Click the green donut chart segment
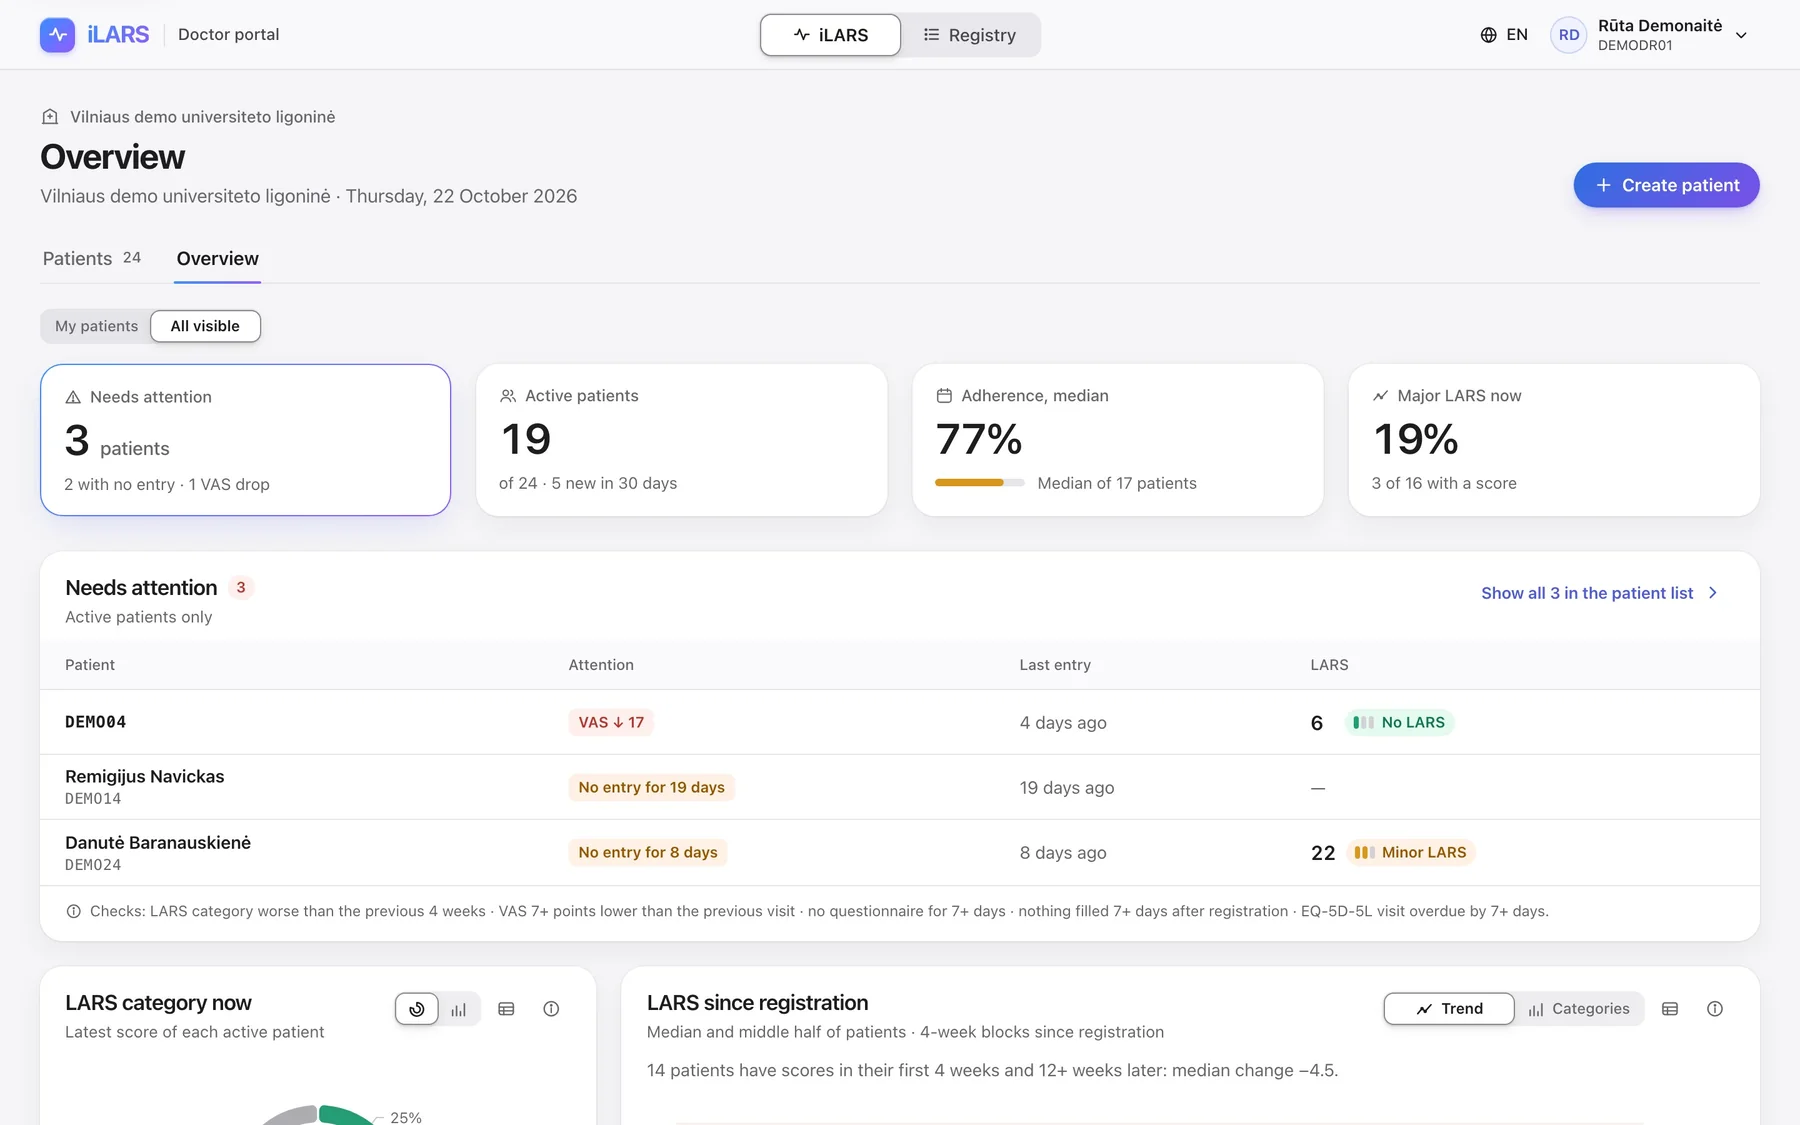This screenshot has width=1800, height=1125. click(345, 1115)
